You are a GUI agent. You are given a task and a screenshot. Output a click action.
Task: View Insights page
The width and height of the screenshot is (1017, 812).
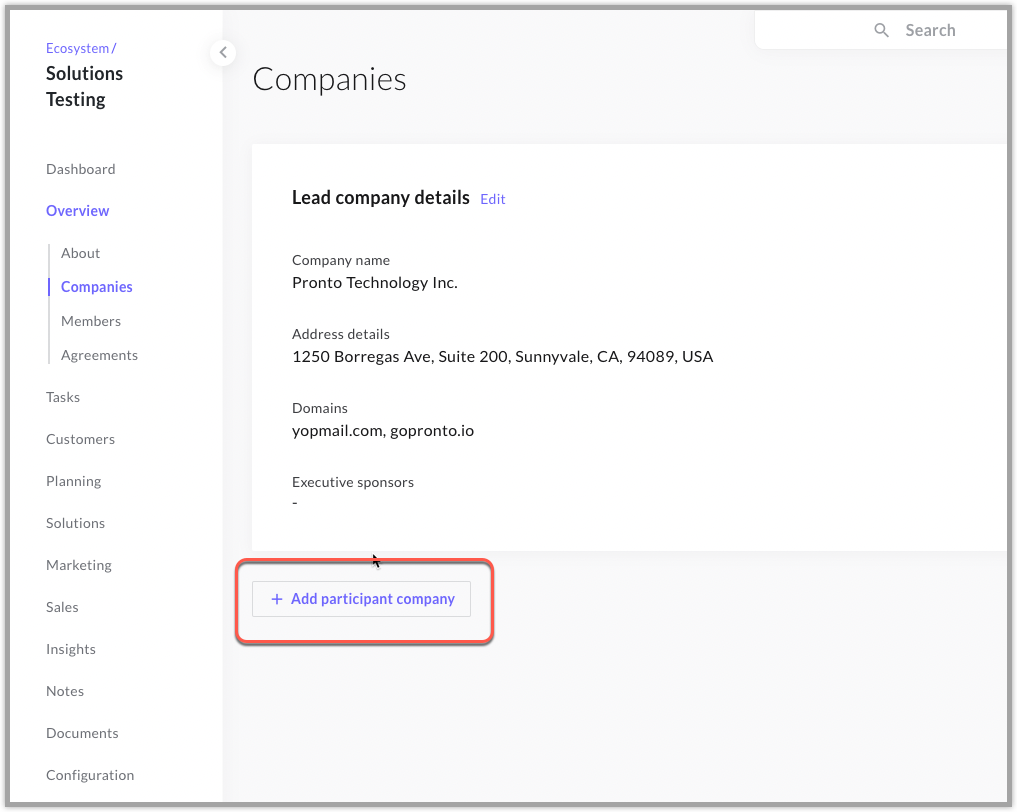[x=71, y=649]
